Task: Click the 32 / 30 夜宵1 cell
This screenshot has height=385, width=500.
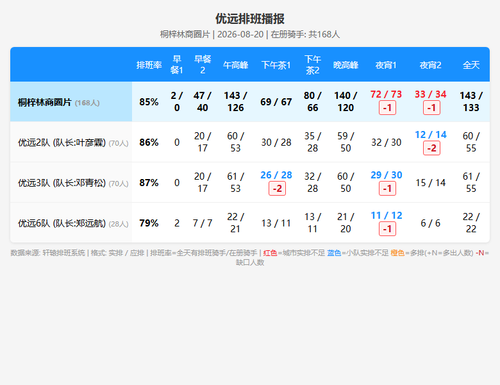Action: click(386, 142)
